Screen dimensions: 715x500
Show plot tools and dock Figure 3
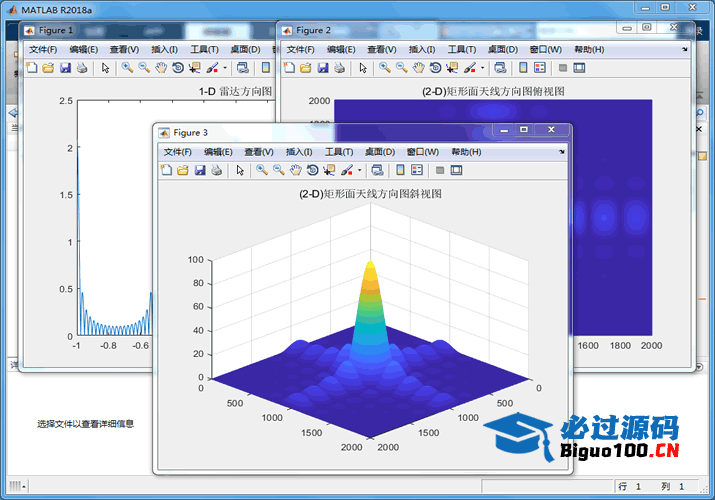[456, 170]
